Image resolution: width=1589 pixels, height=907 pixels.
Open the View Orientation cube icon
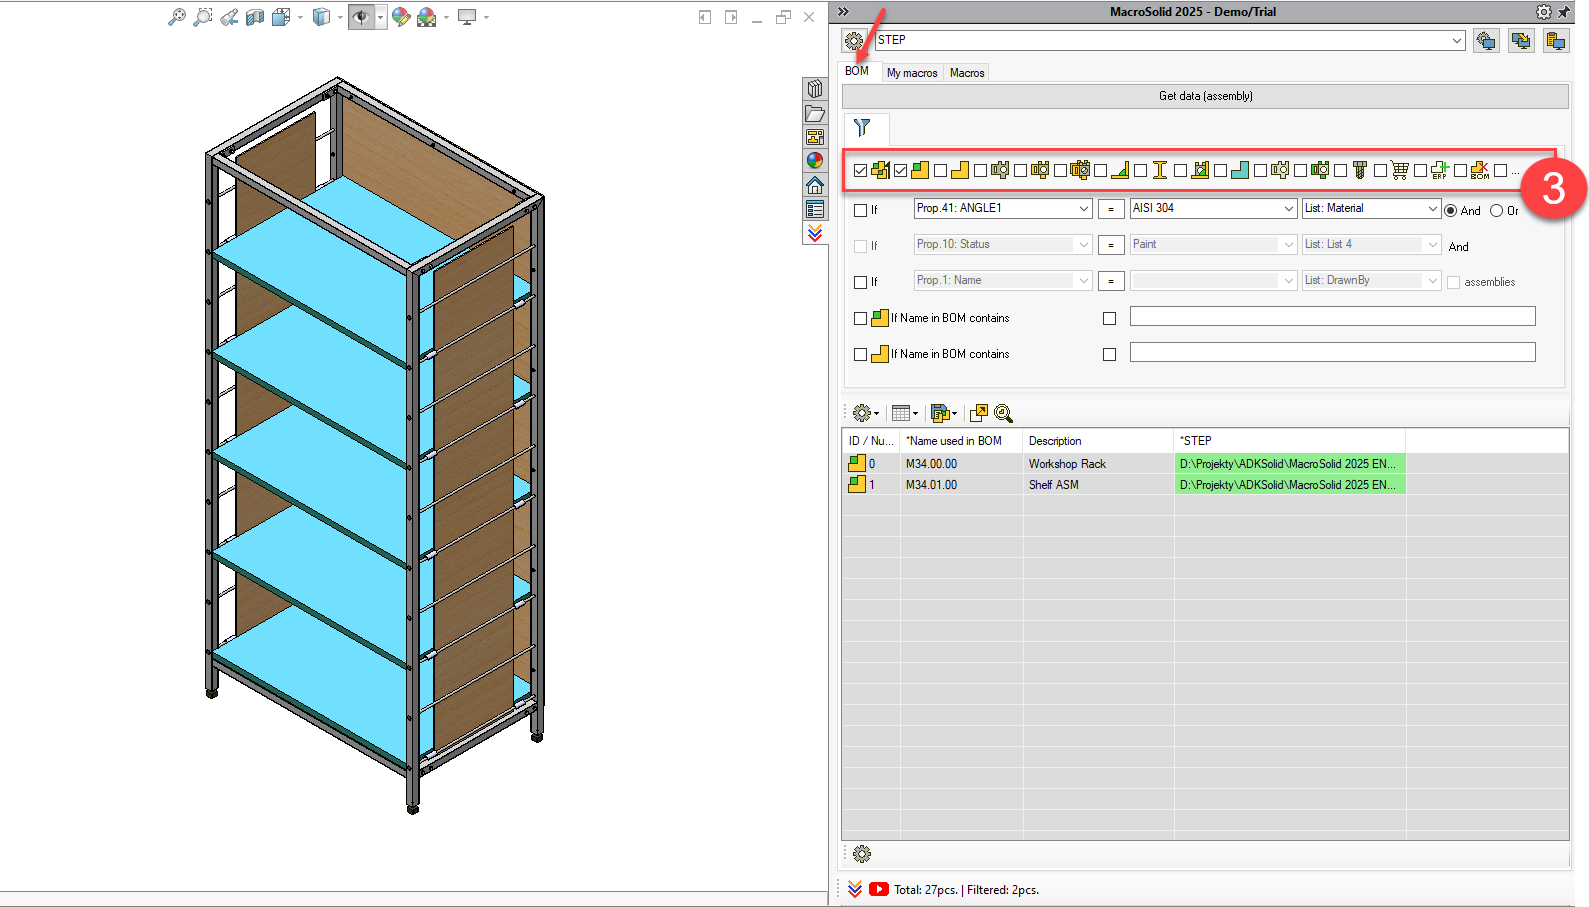[x=281, y=17]
